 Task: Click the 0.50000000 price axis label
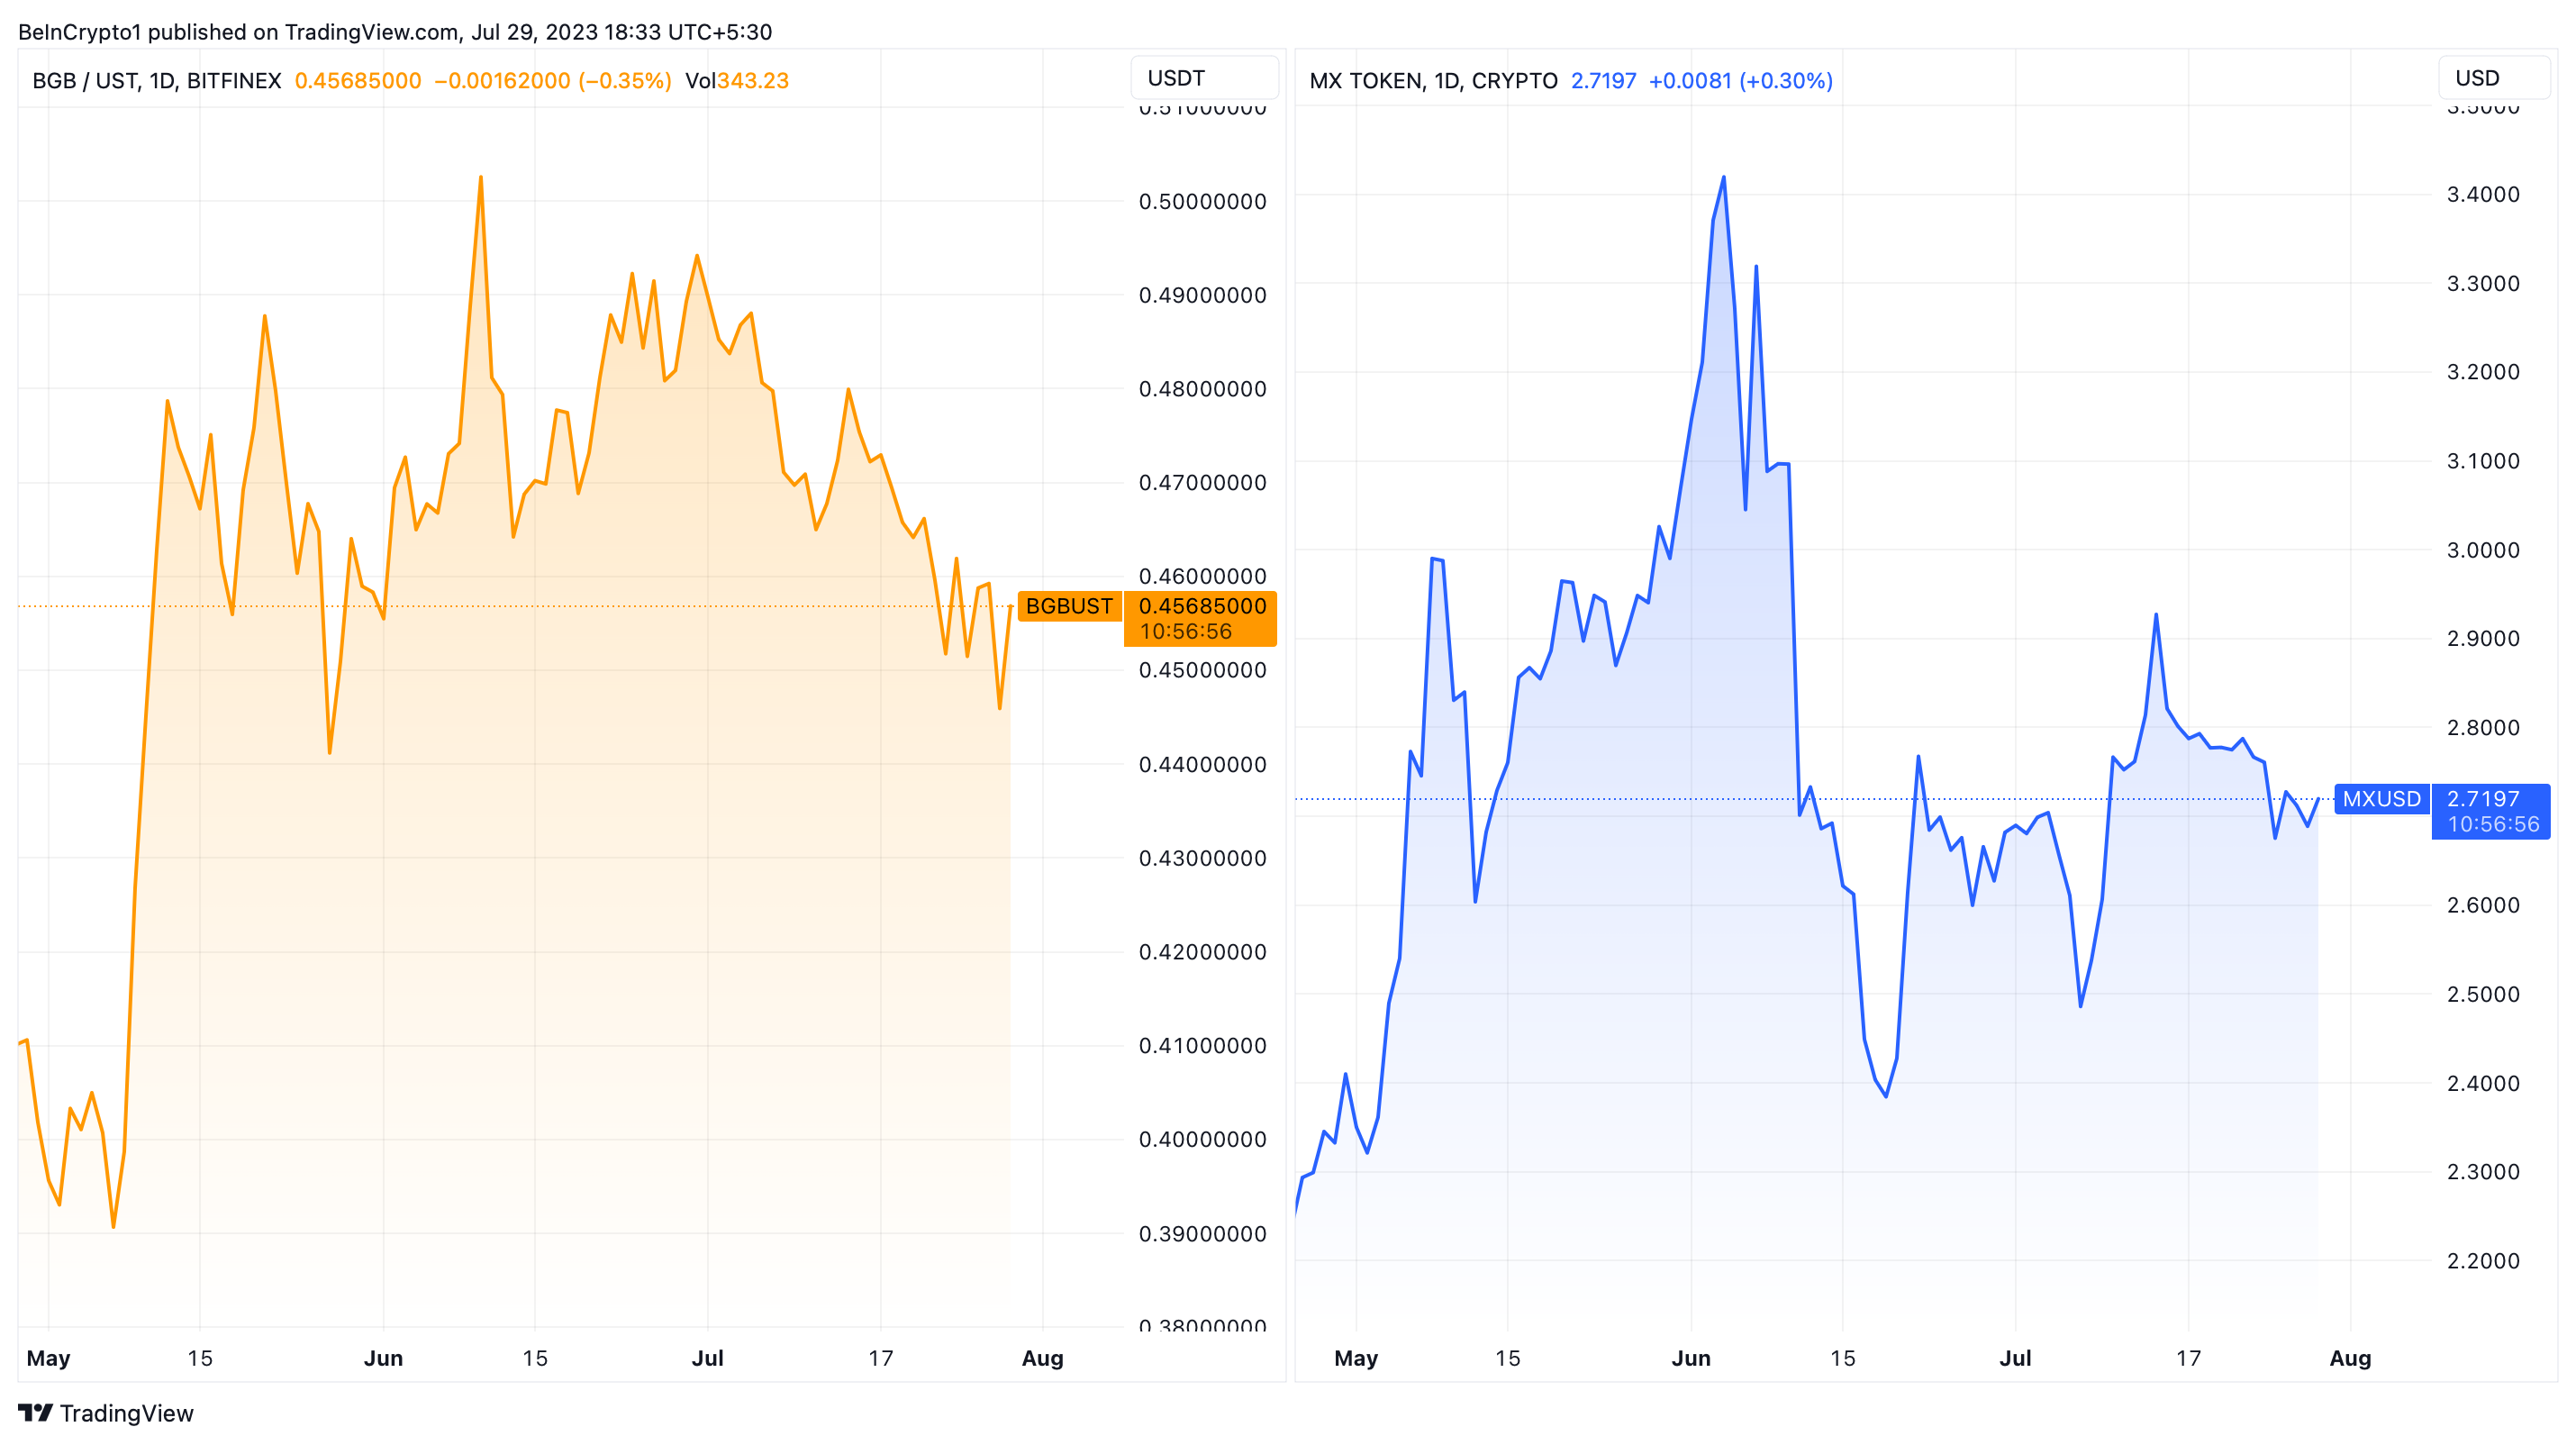coord(1202,202)
